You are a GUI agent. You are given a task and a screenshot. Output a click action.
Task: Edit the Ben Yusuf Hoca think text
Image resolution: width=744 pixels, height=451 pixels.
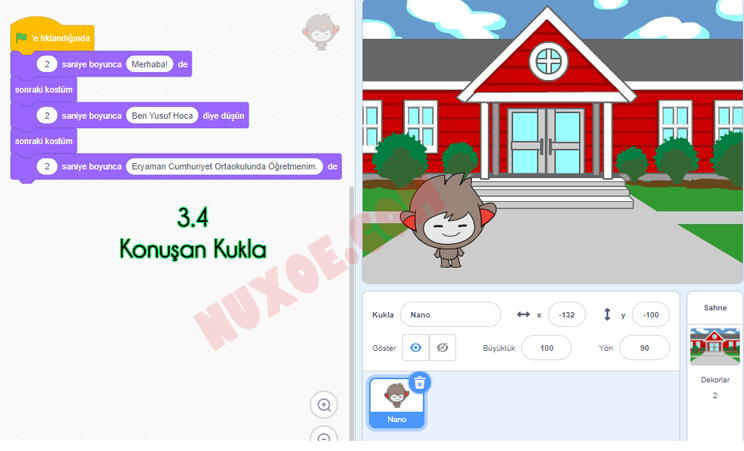pyautogui.click(x=162, y=115)
